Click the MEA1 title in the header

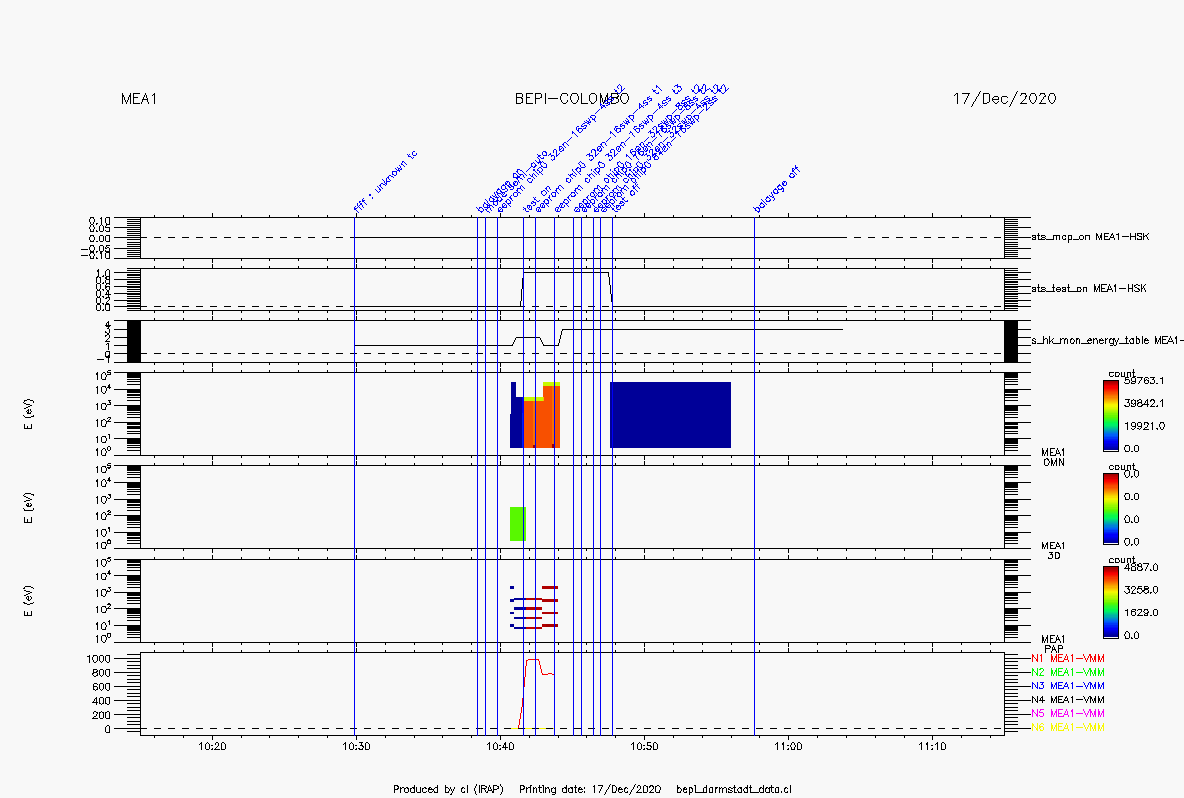pyautogui.click(x=139, y=99)
